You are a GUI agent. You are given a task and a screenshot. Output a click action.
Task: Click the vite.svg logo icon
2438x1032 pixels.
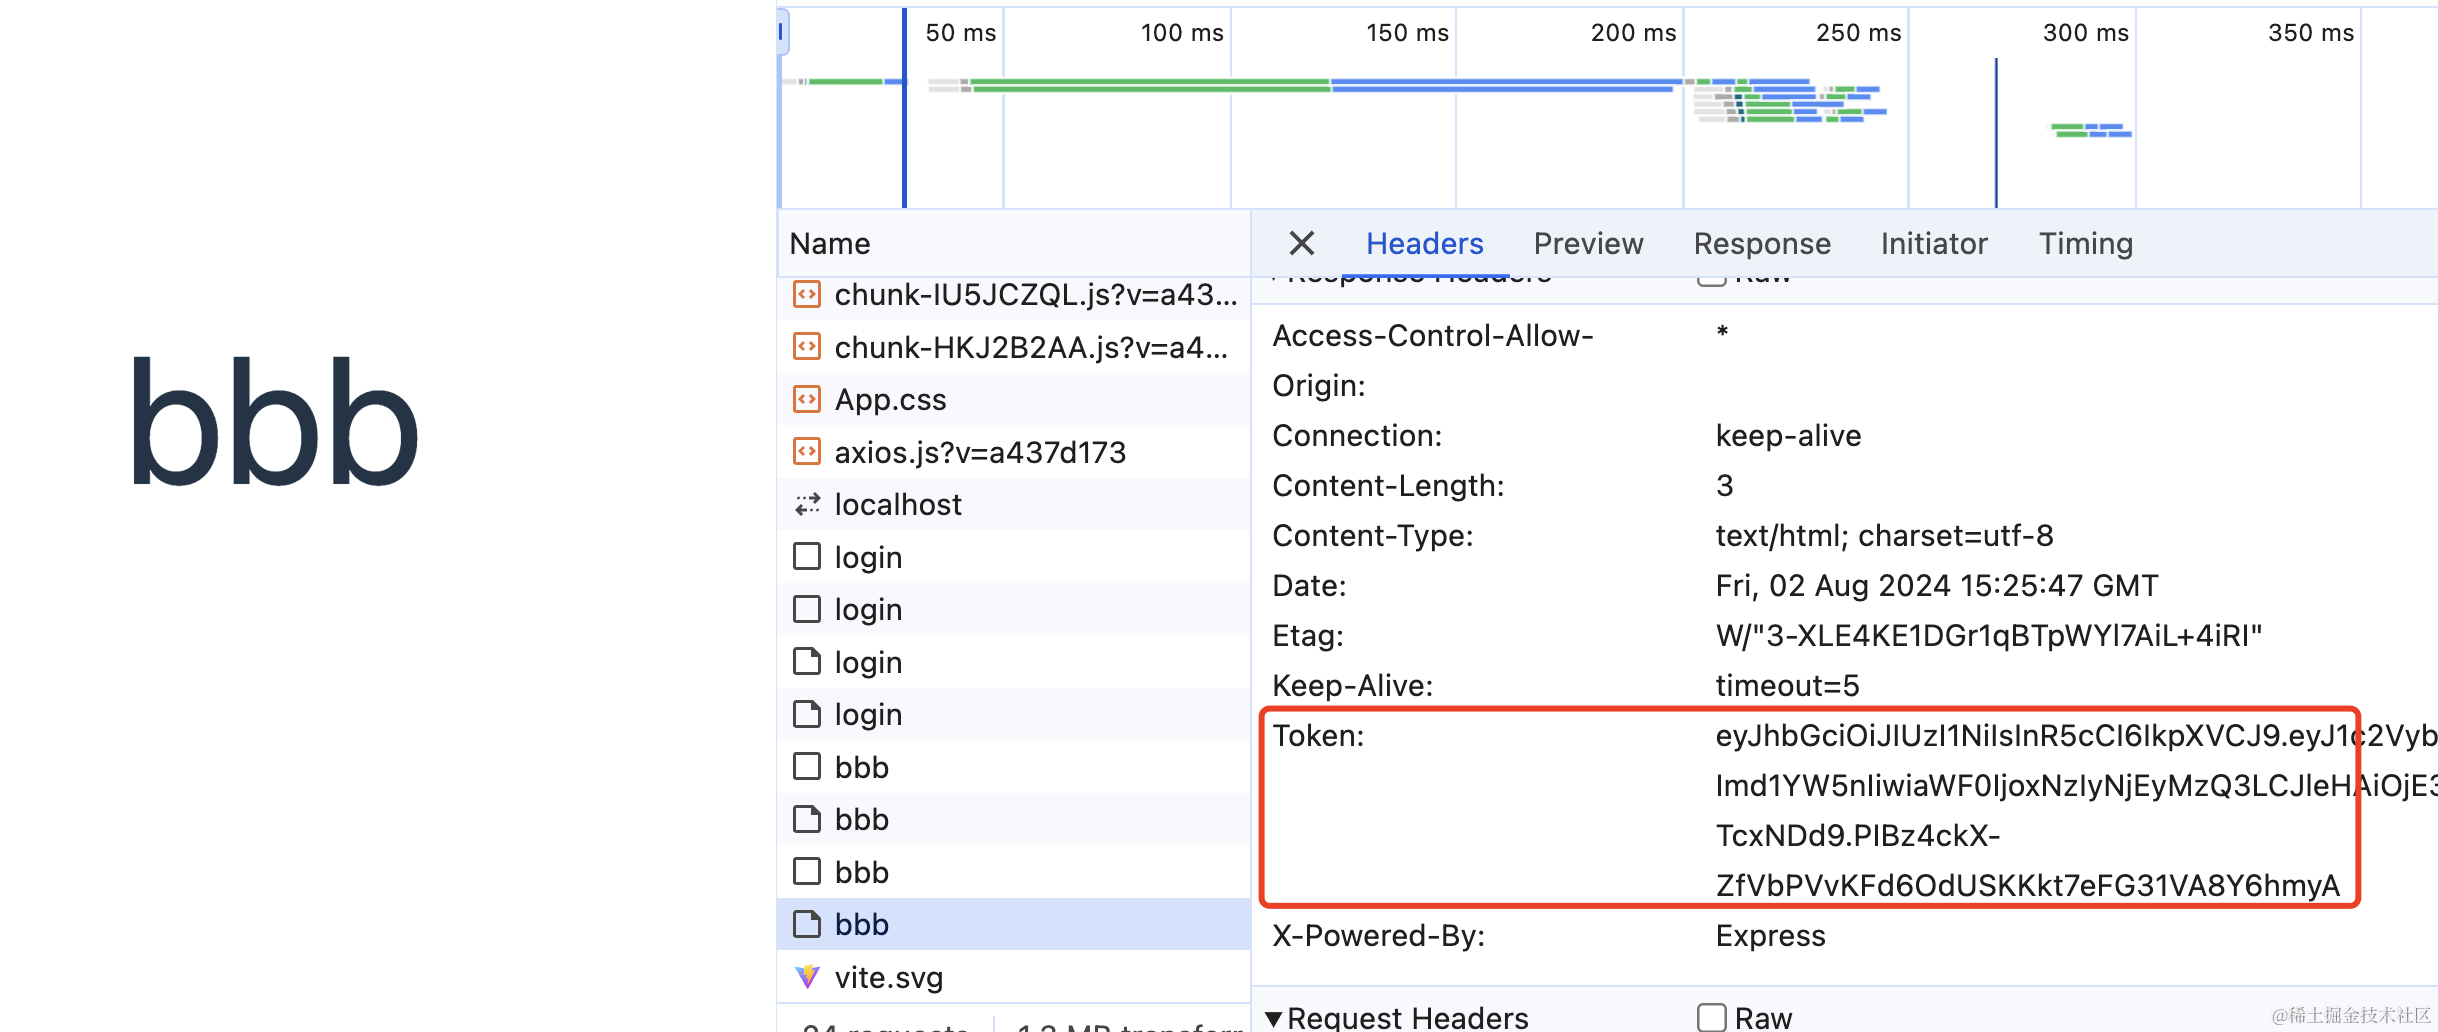coord(806,976)
